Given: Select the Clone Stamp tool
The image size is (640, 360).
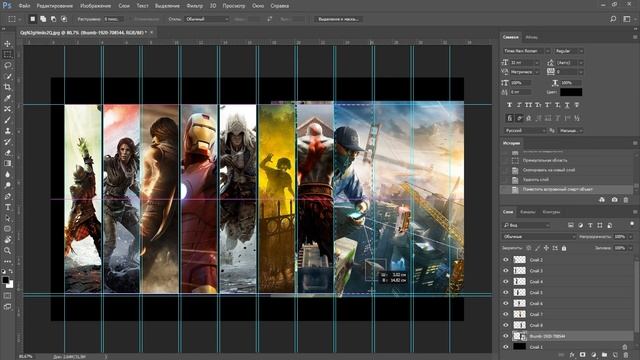Looking at the screenshot, I should pos(7,131).
